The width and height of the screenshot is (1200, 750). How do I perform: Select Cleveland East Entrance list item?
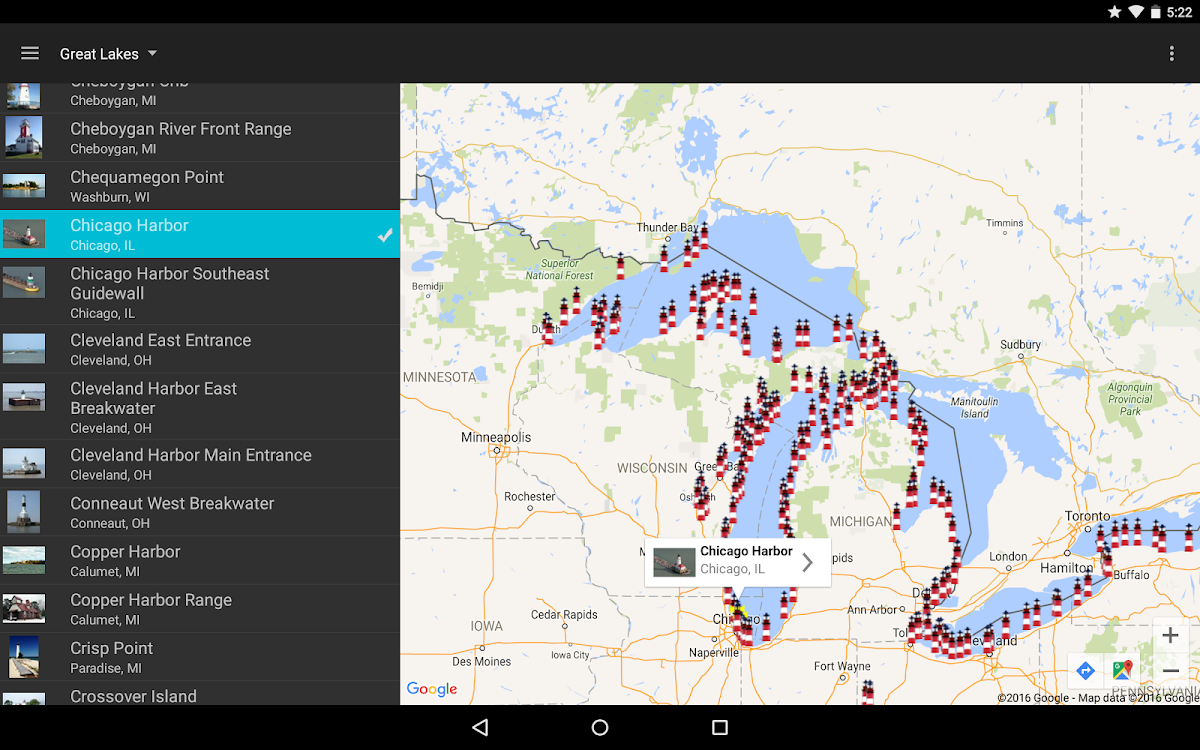tap(200, 349)
